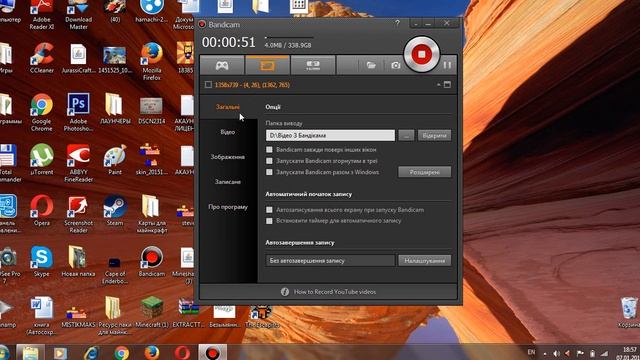Select the Recycle Bin (Корзина) on desktop
Image resolution: width=640 pixels, height=360 pixels.
629,313
